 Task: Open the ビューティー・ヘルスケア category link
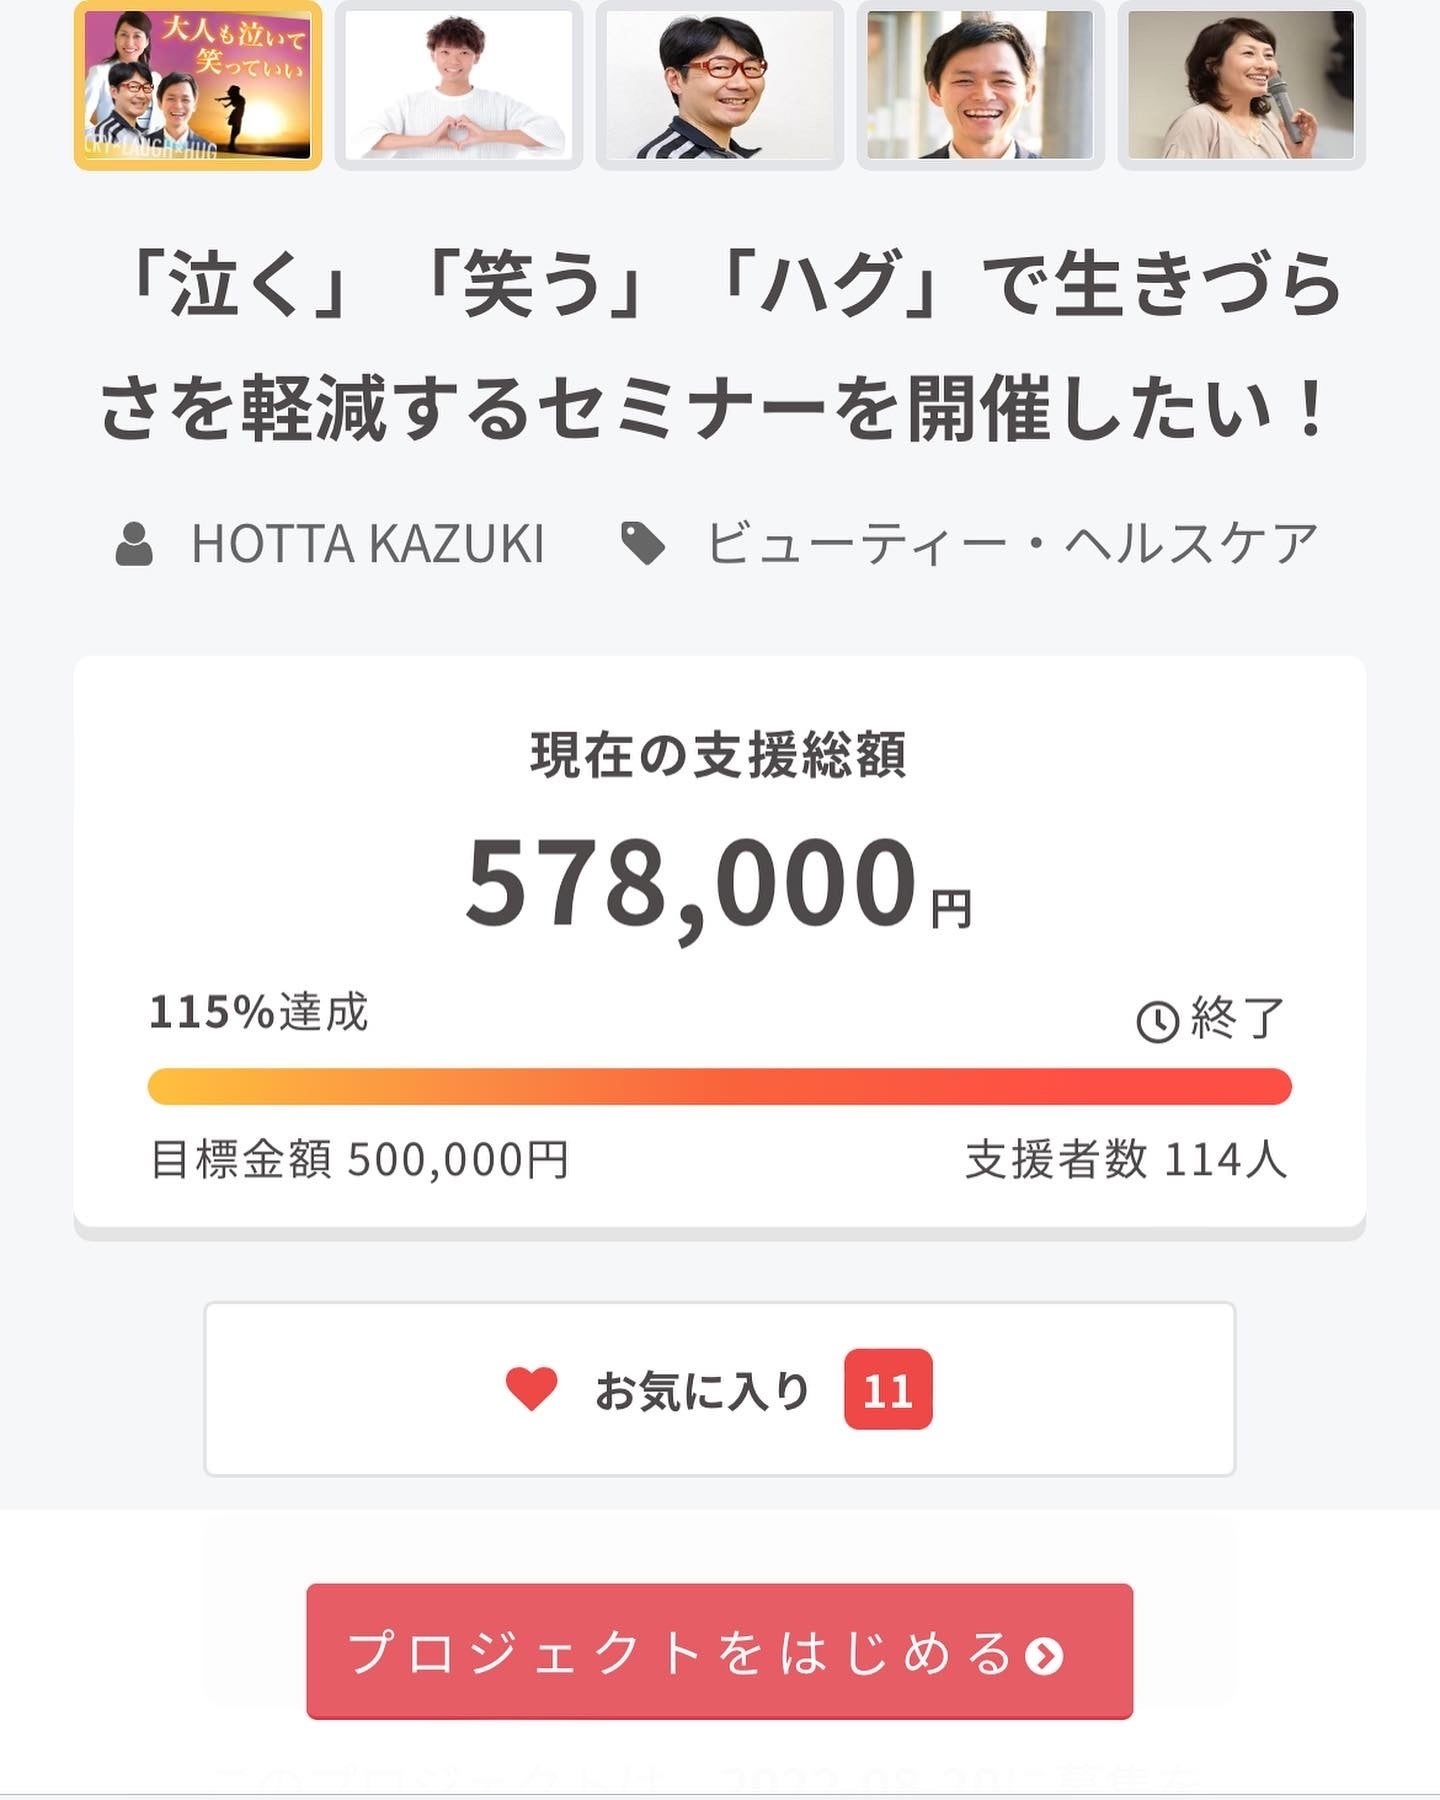[x=1011, y=544]
